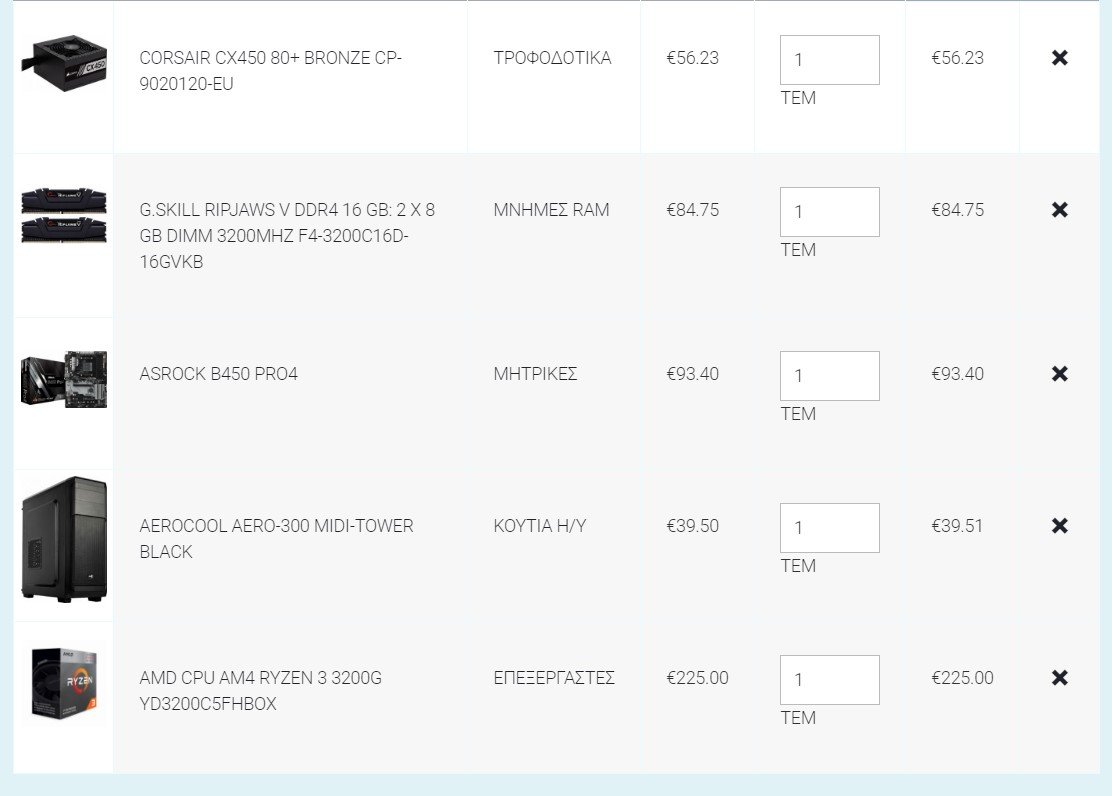Open the Ryzen processor box thumbnail
Screen dimensions: 1112x796
coord(64,683)
